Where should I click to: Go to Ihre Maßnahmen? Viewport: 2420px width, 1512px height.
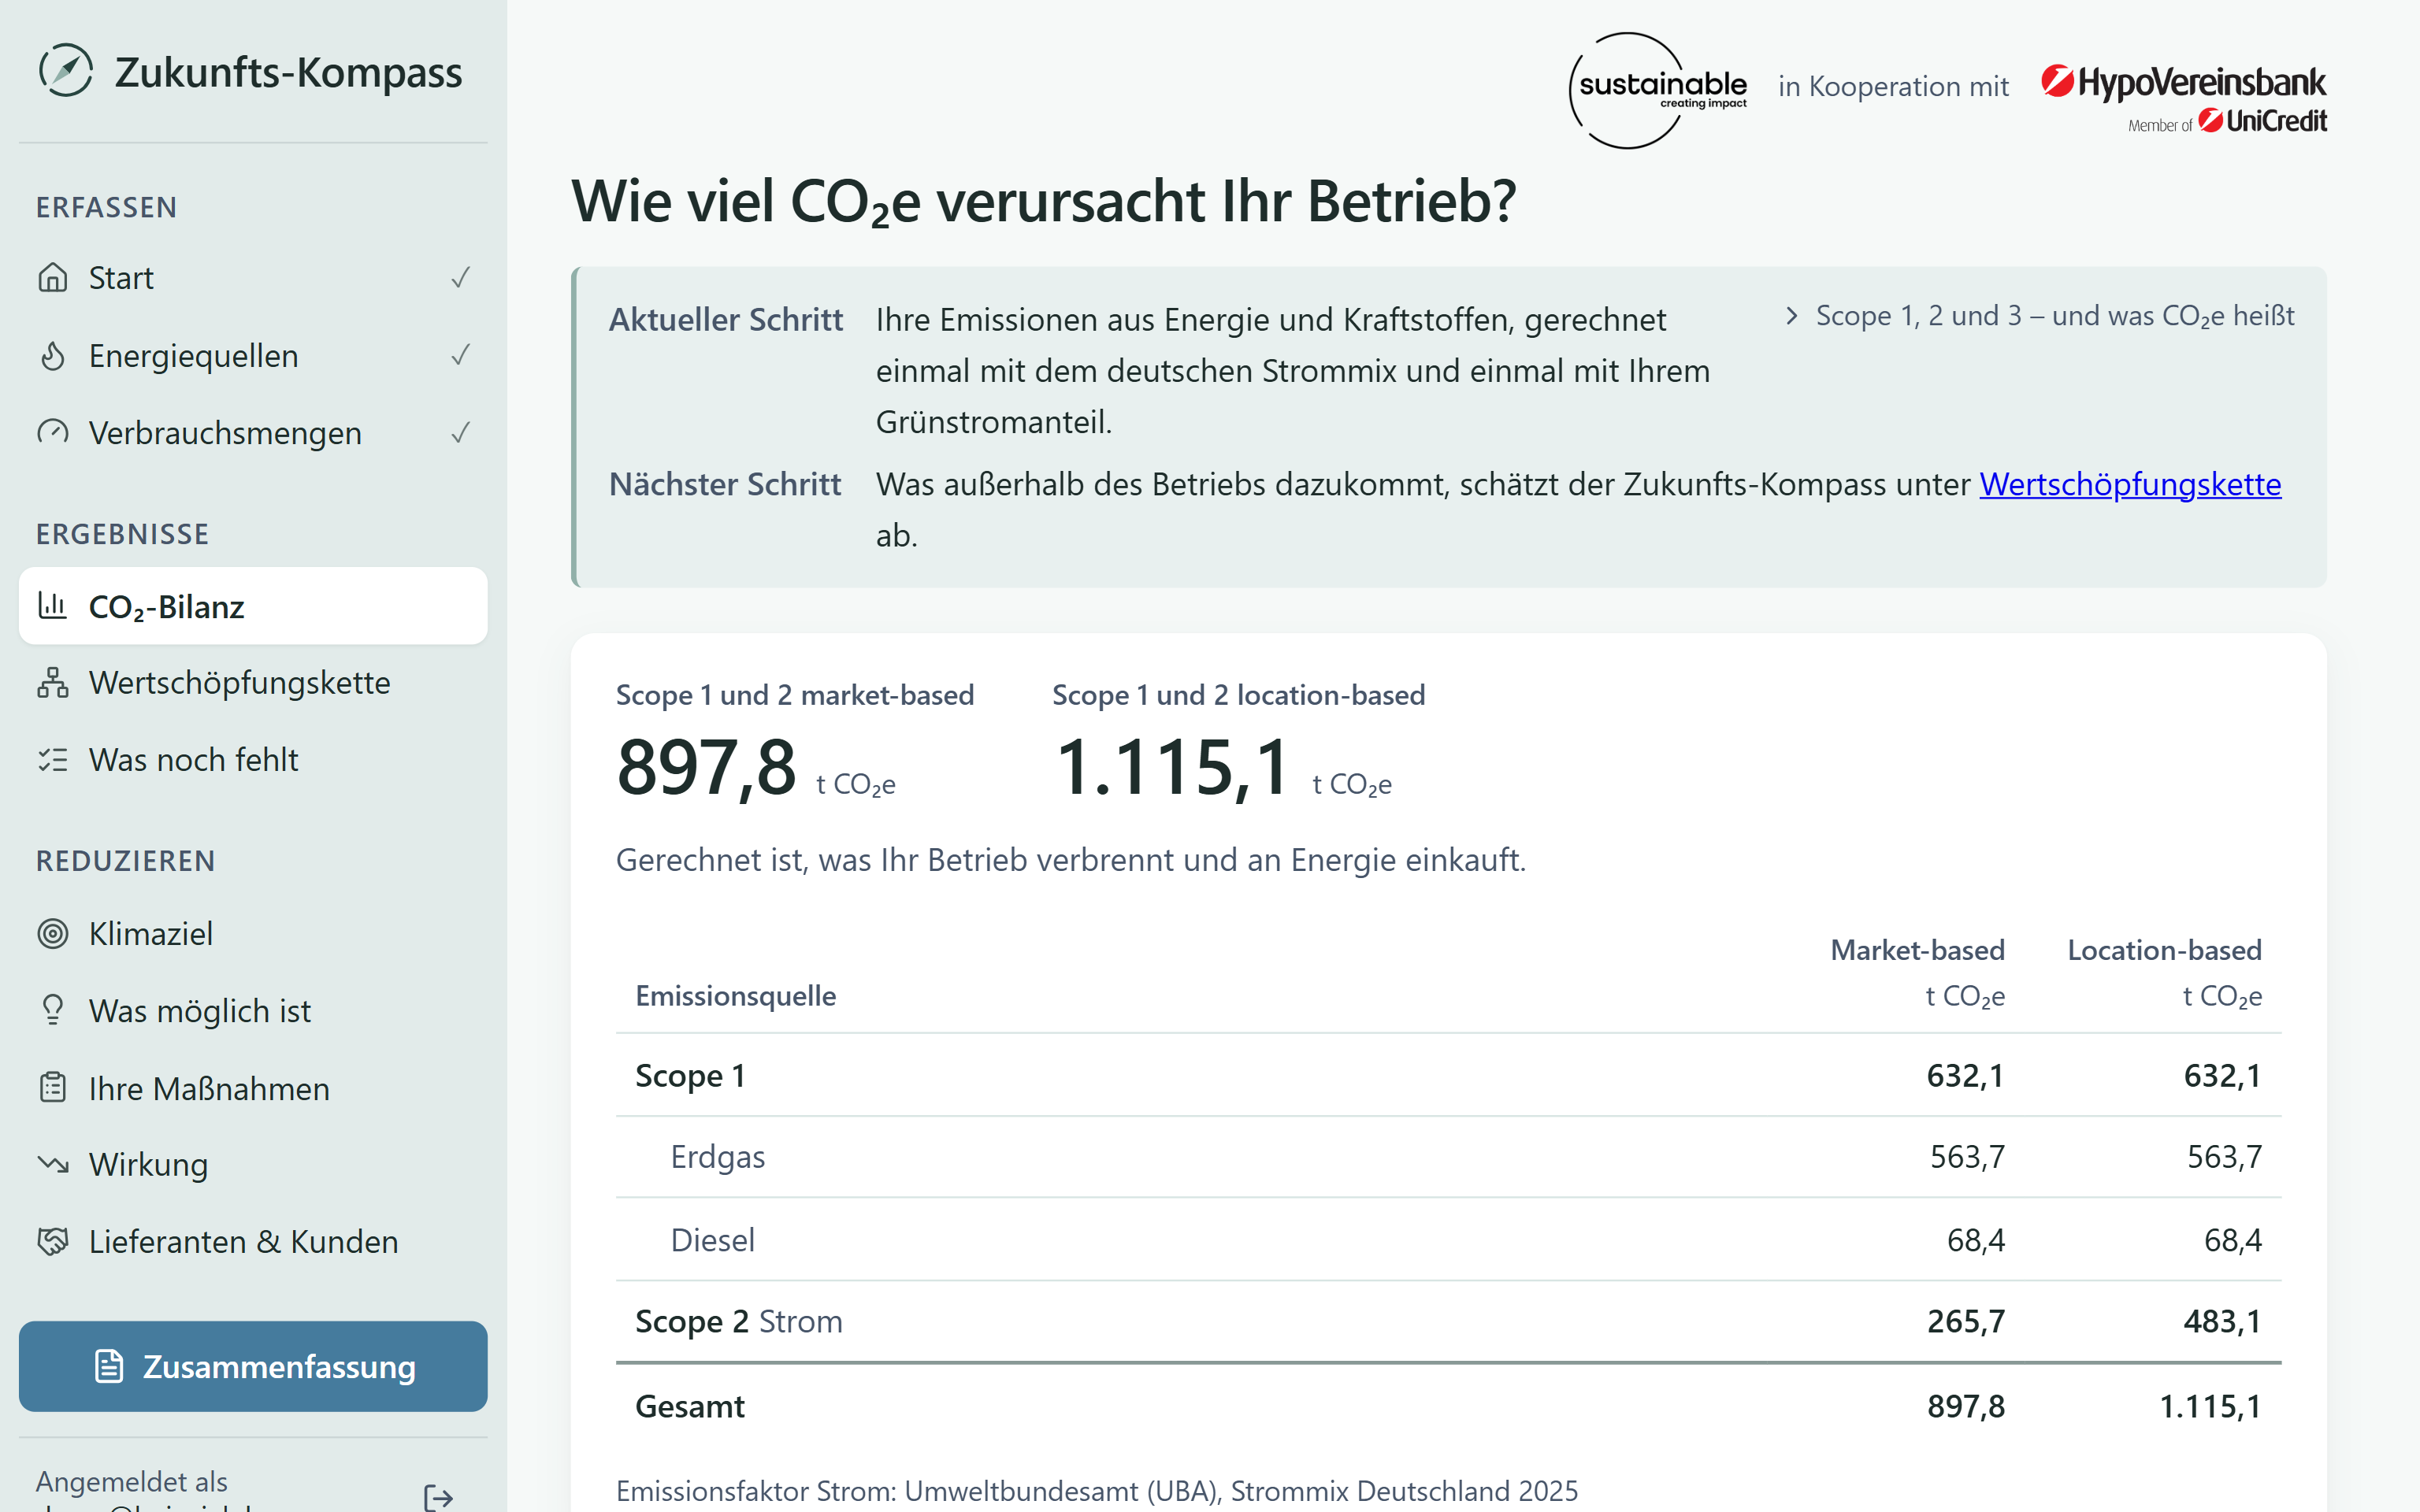[x=253, y=1088]
